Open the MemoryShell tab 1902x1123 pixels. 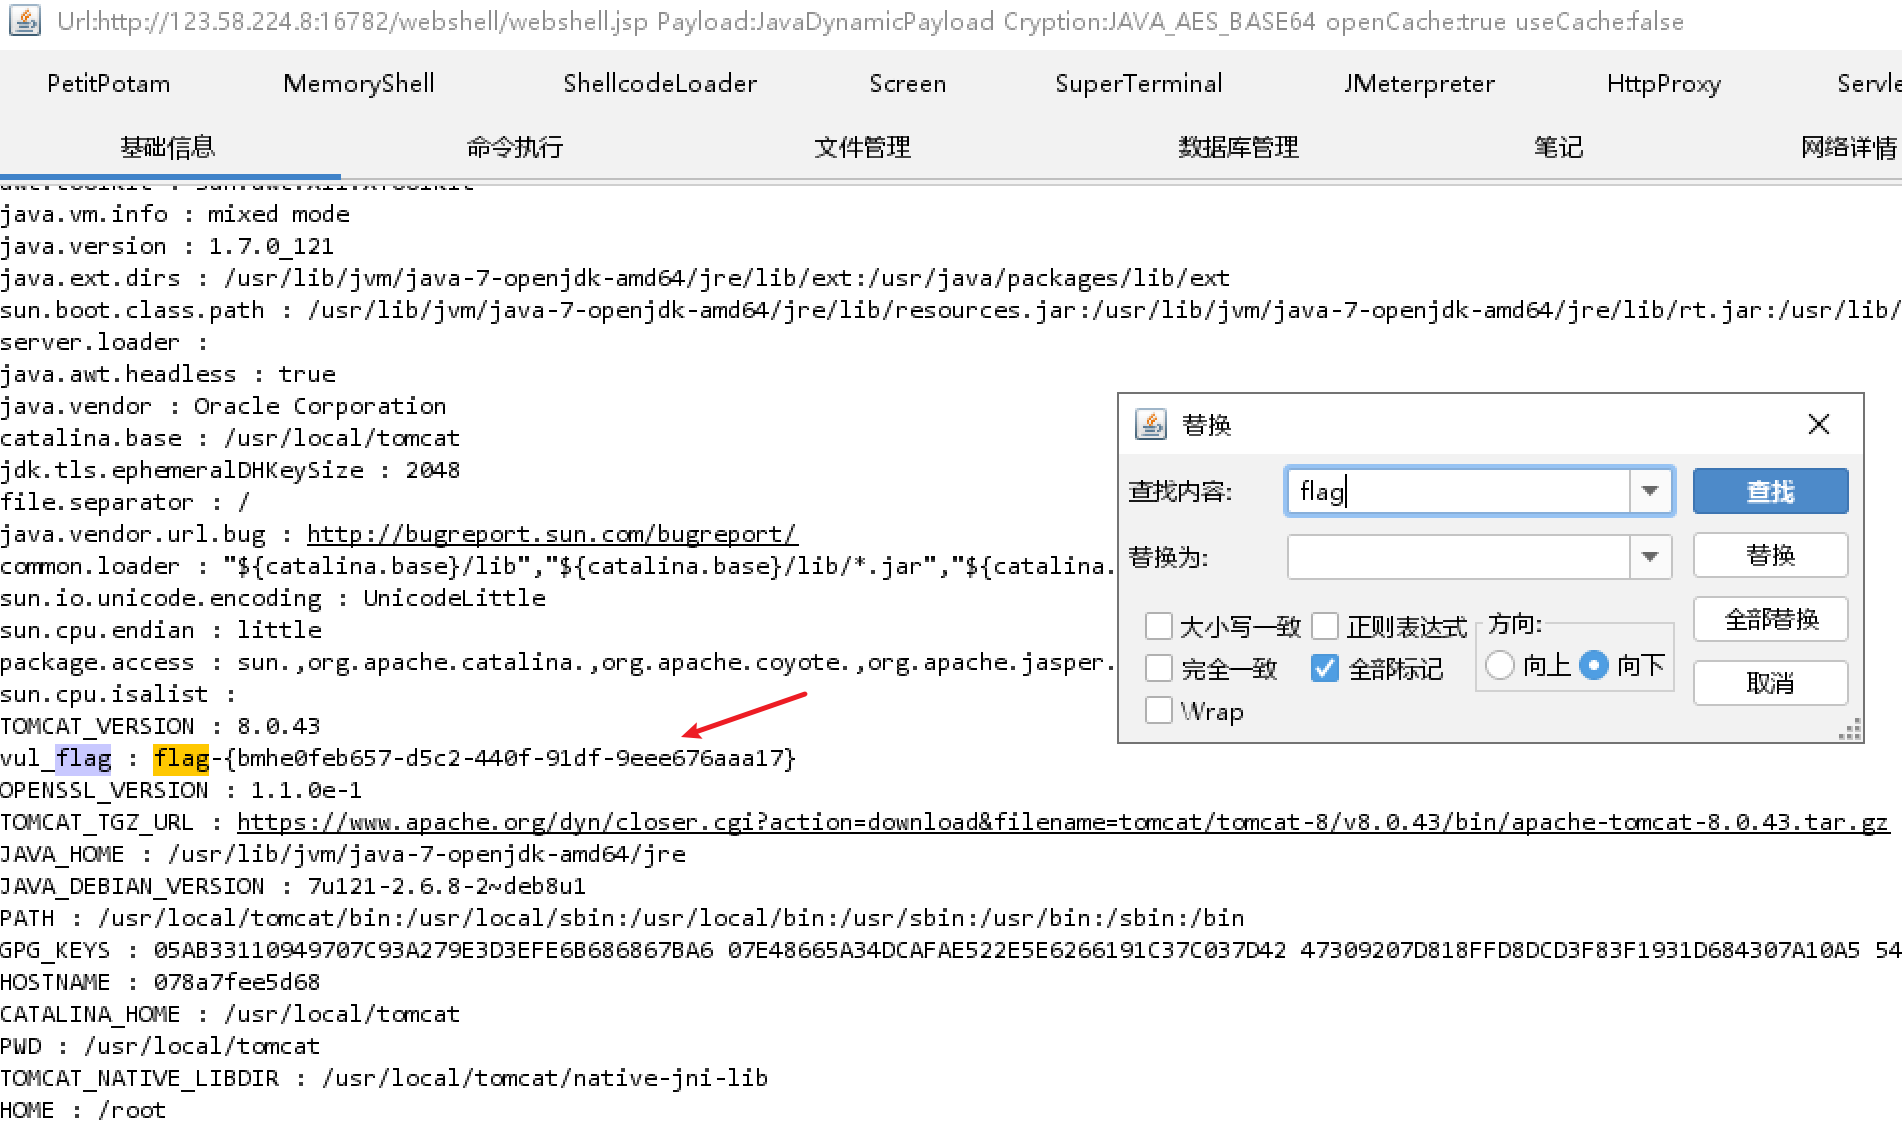pos(359,84)
